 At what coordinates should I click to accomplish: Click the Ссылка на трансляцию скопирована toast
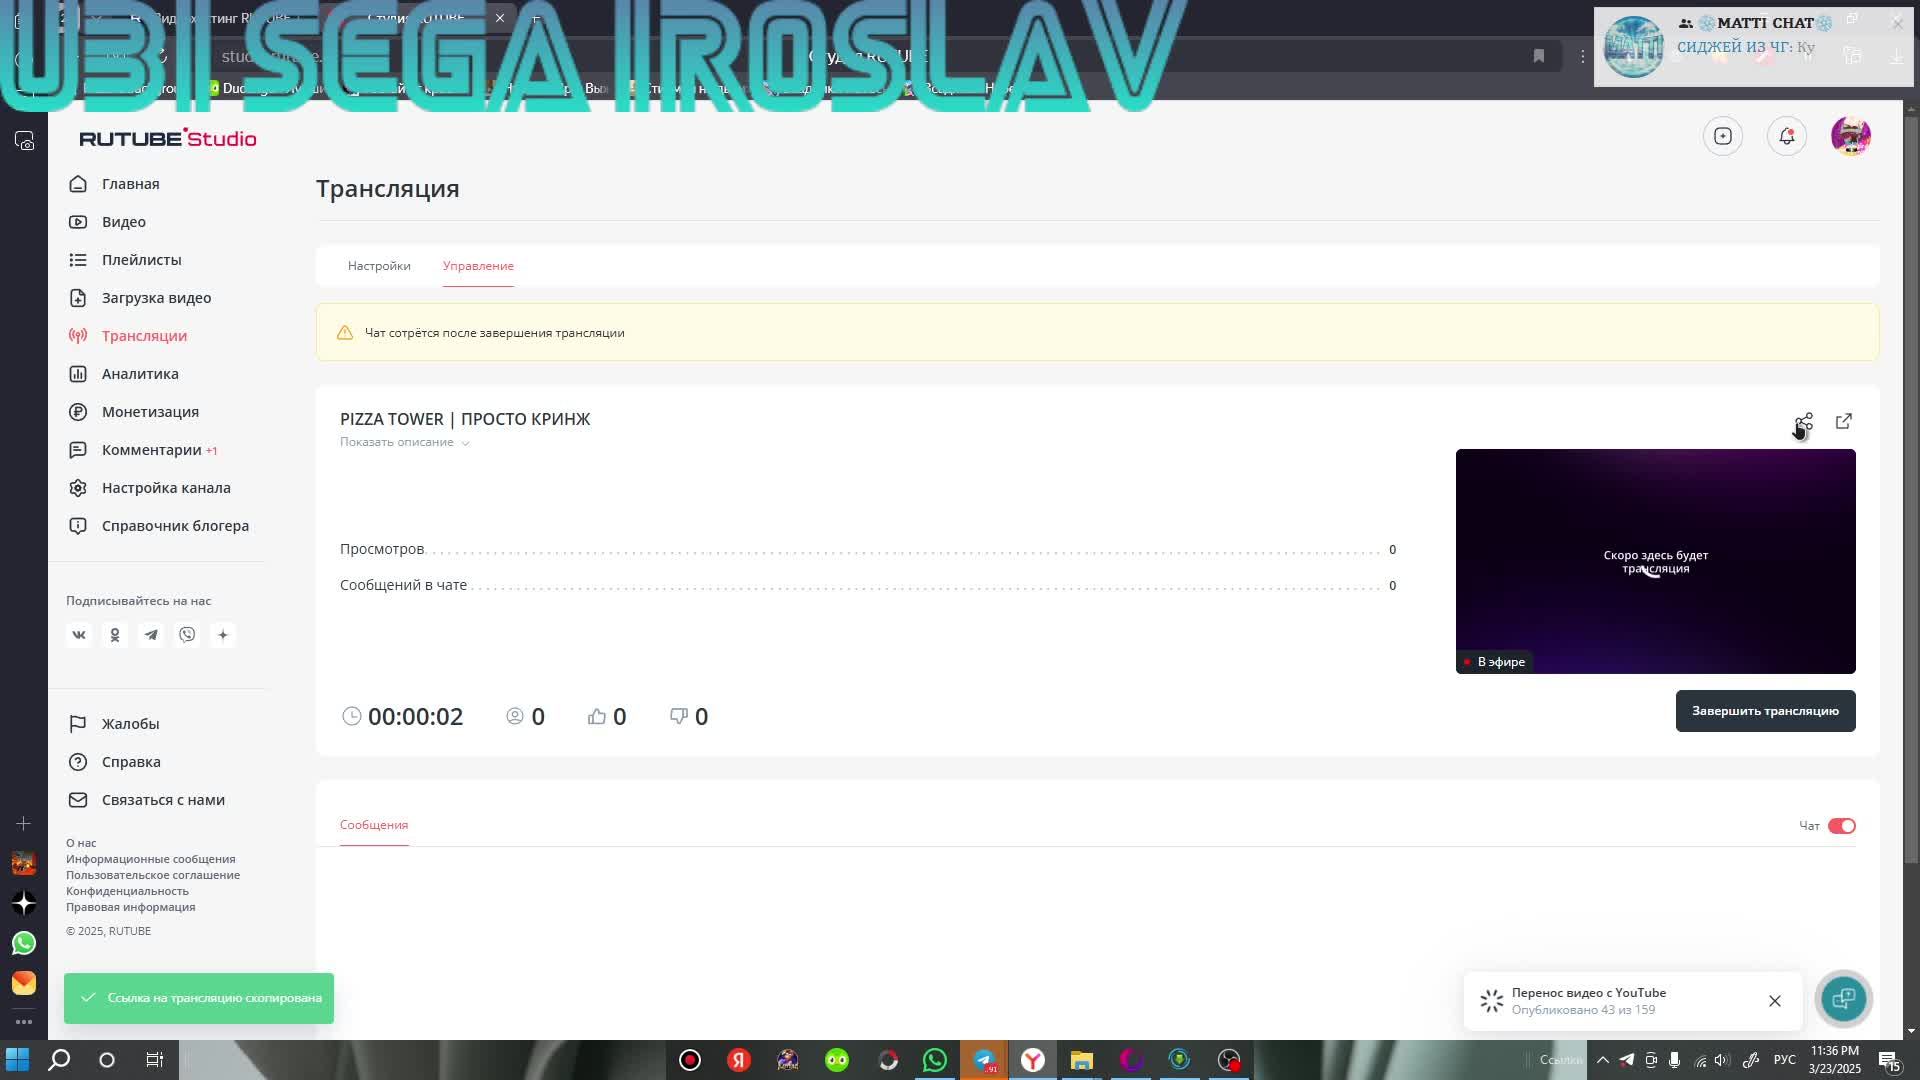(199, 998)
